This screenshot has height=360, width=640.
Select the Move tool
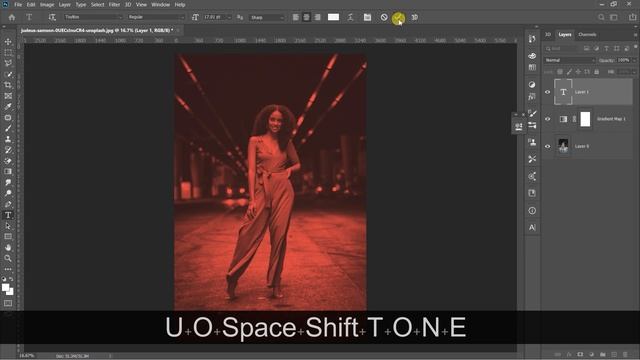[x=8, y=42]
